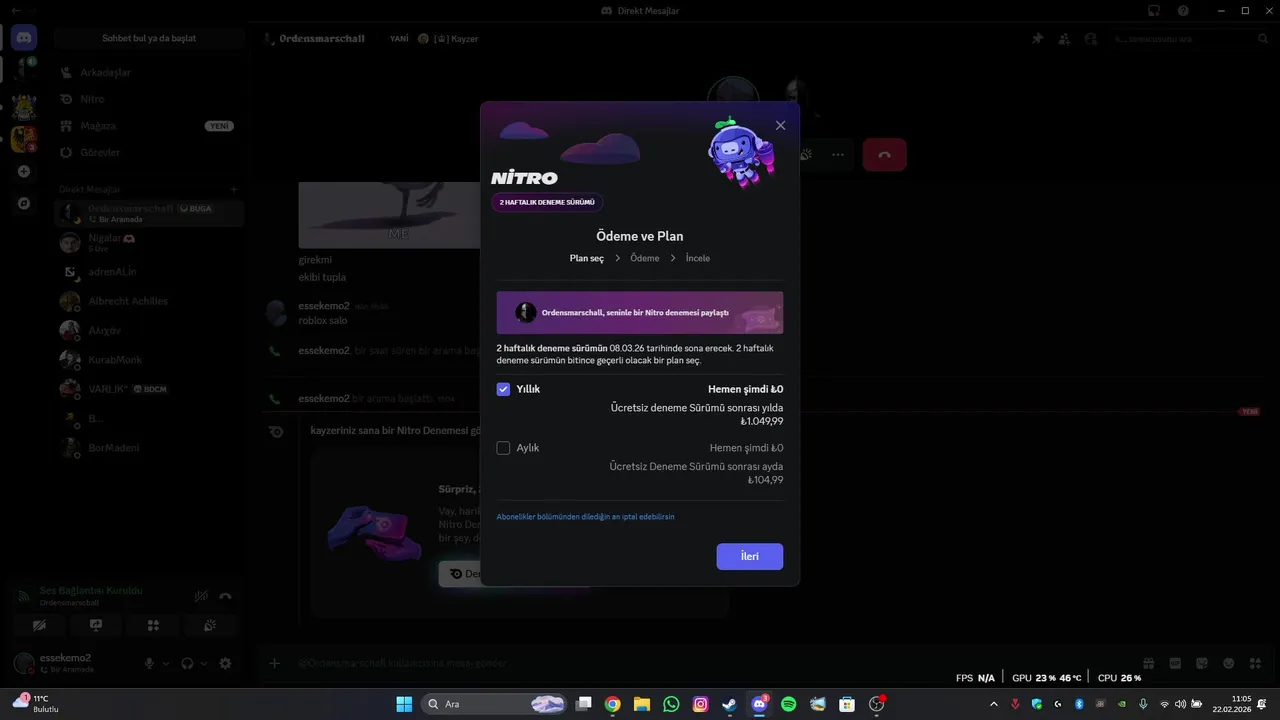Click the taskbar Ara search box
The width and height of the screenshot is (1280, 720).
(x=495, y=704)
